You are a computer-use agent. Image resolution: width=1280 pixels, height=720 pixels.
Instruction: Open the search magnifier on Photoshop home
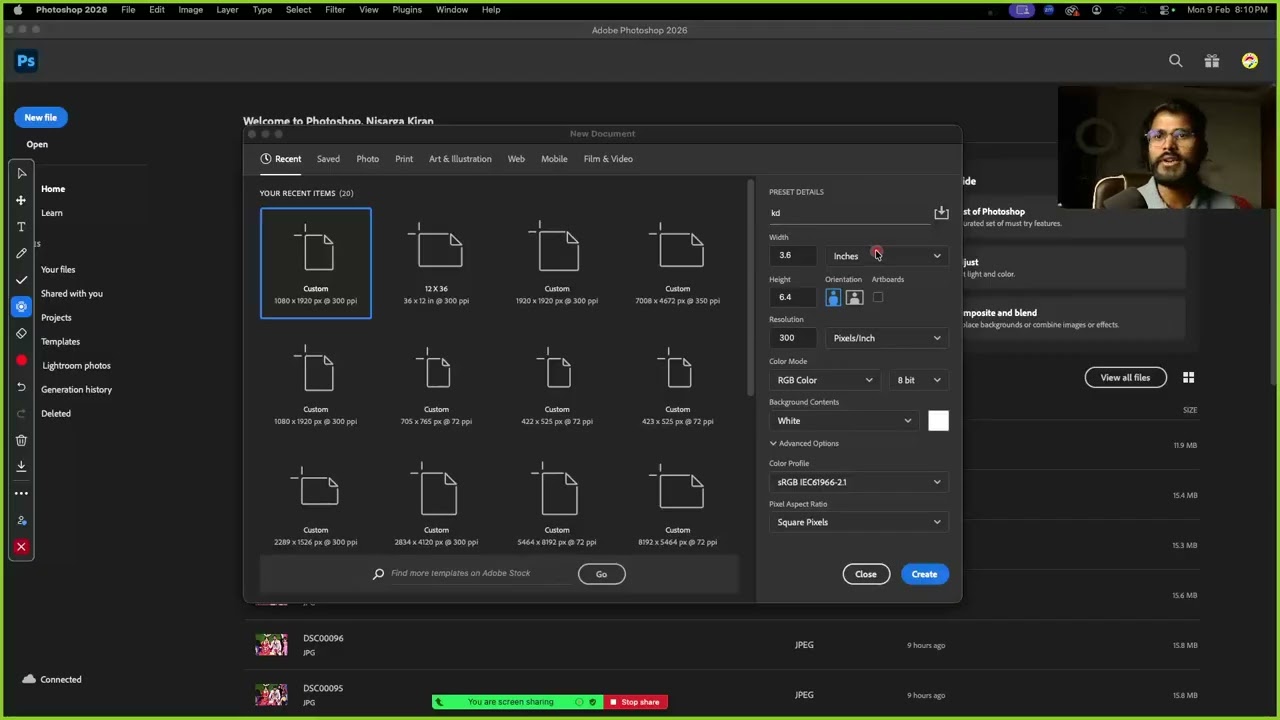pyautogui.click(x=1176, y=61)
